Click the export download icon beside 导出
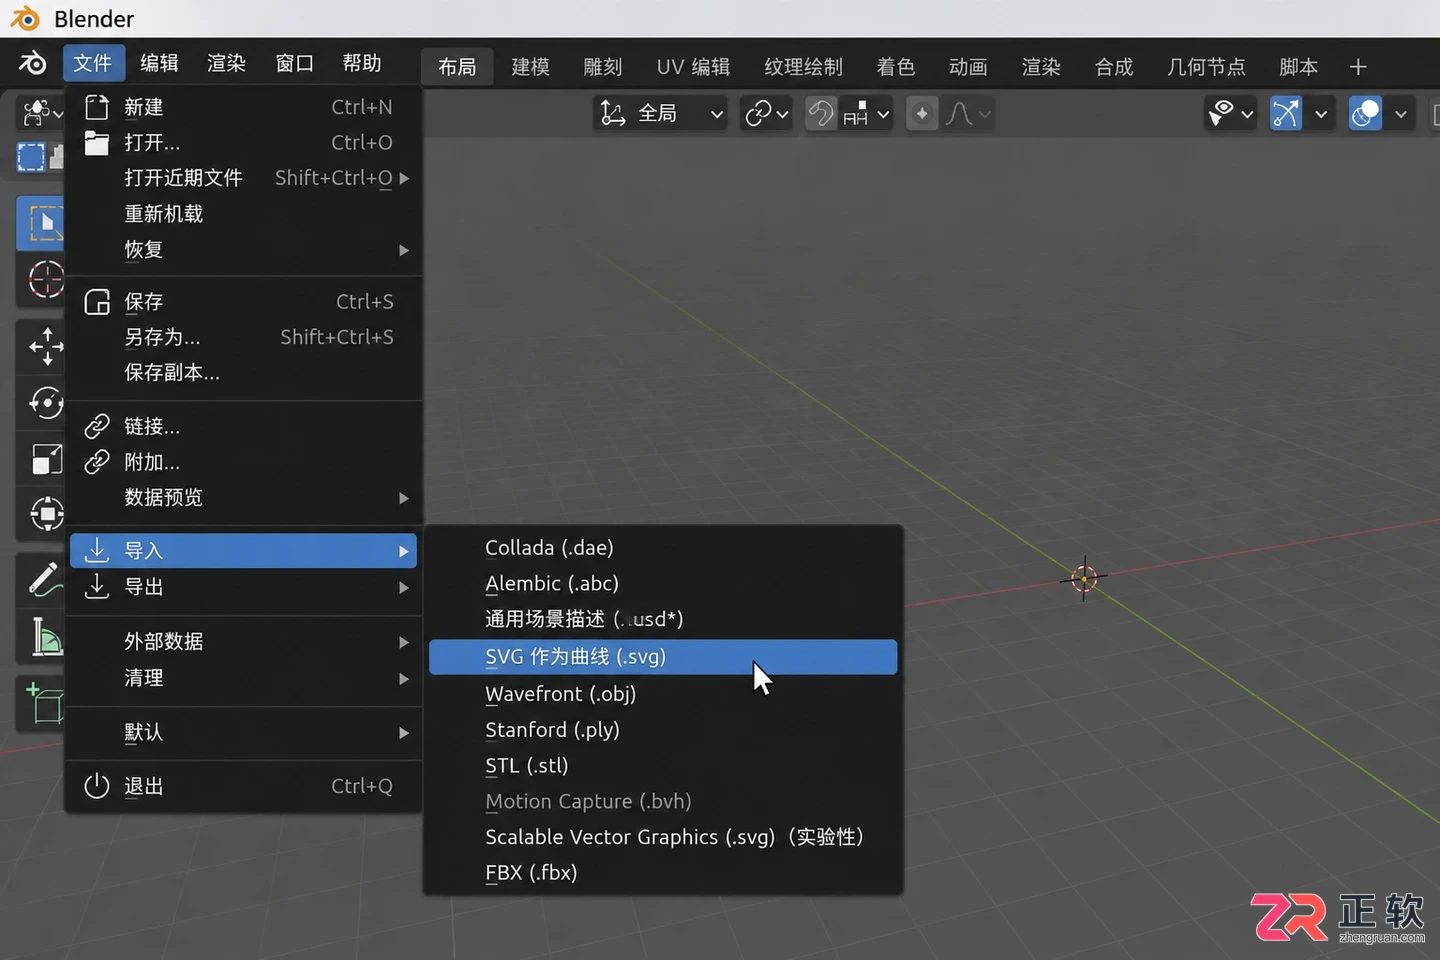This screenshot has width=1440, height=960. click(96, 586)
